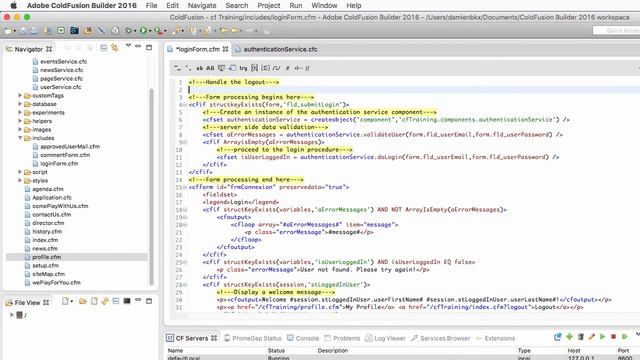Click the Navigator vertical scrollbar

pyautogui.click(x=152, y=186)
